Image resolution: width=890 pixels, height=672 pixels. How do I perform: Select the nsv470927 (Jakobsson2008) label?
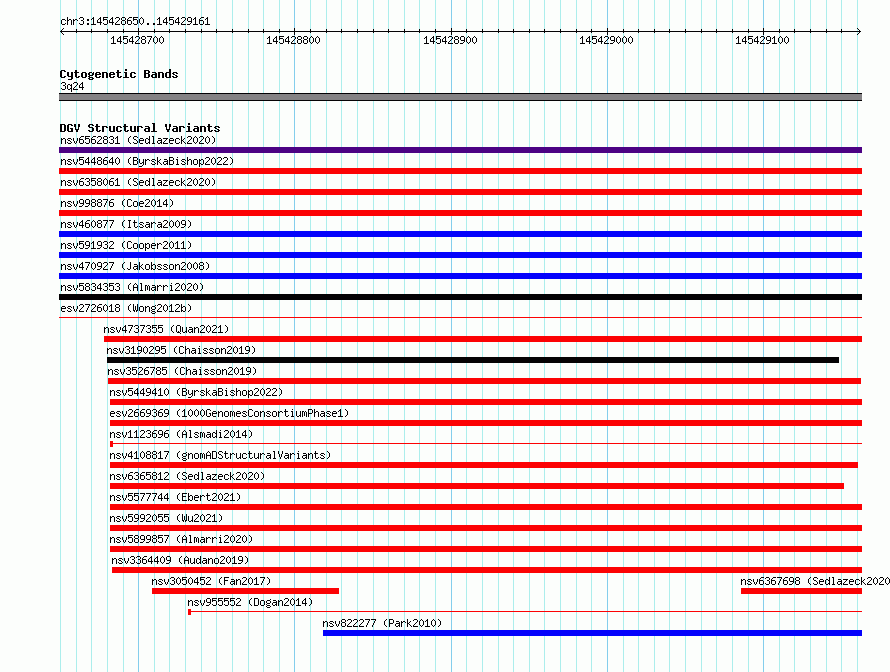pos(135,266)
